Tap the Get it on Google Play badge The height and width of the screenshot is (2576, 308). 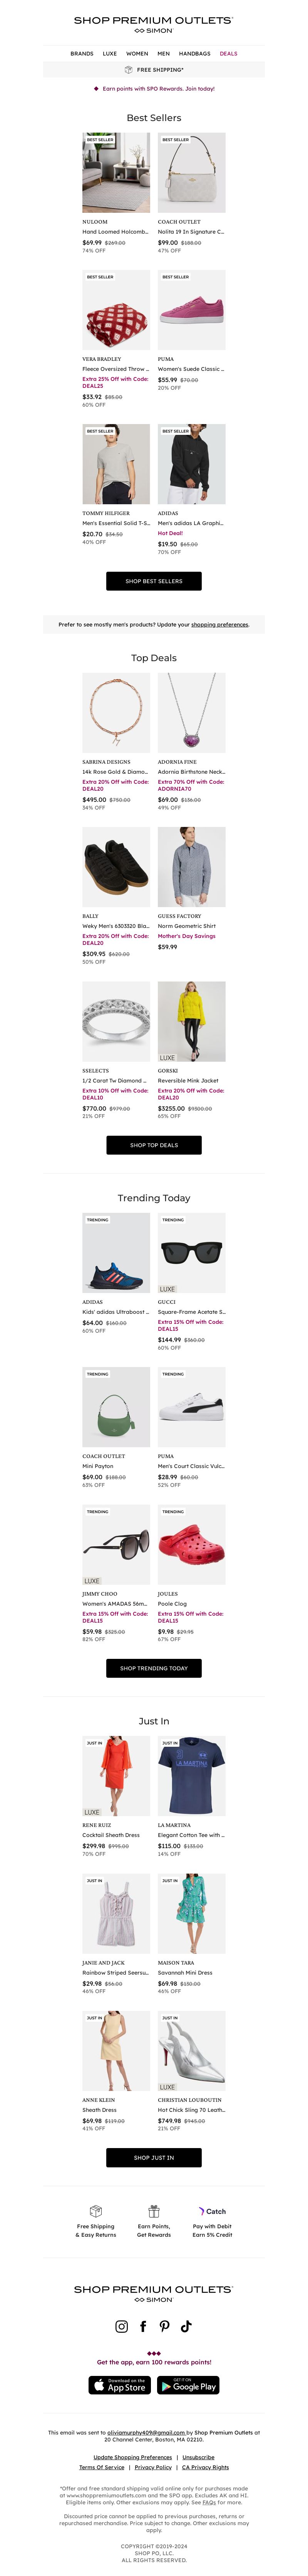(x=188, y=2385)
